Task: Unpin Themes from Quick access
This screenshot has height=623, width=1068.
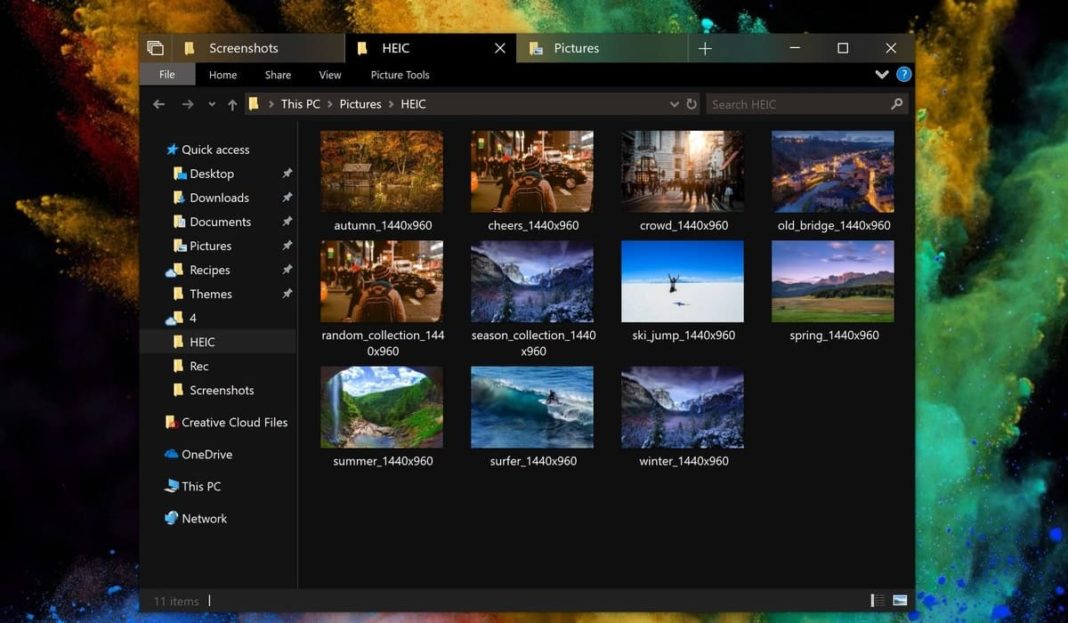Action: (287, 293)
